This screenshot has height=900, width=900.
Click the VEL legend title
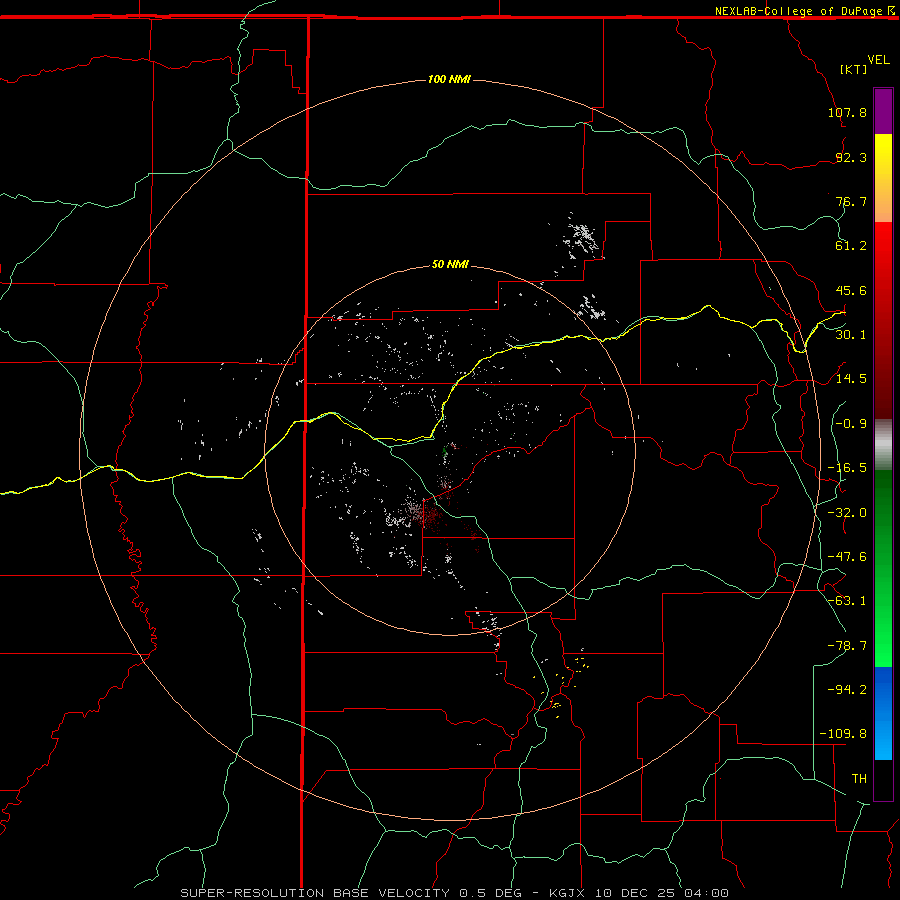click(878, 60)
